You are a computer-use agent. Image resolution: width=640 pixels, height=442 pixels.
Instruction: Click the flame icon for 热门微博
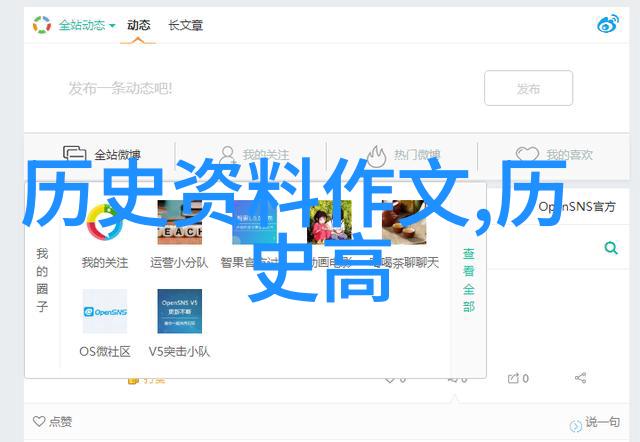[376, 155]
